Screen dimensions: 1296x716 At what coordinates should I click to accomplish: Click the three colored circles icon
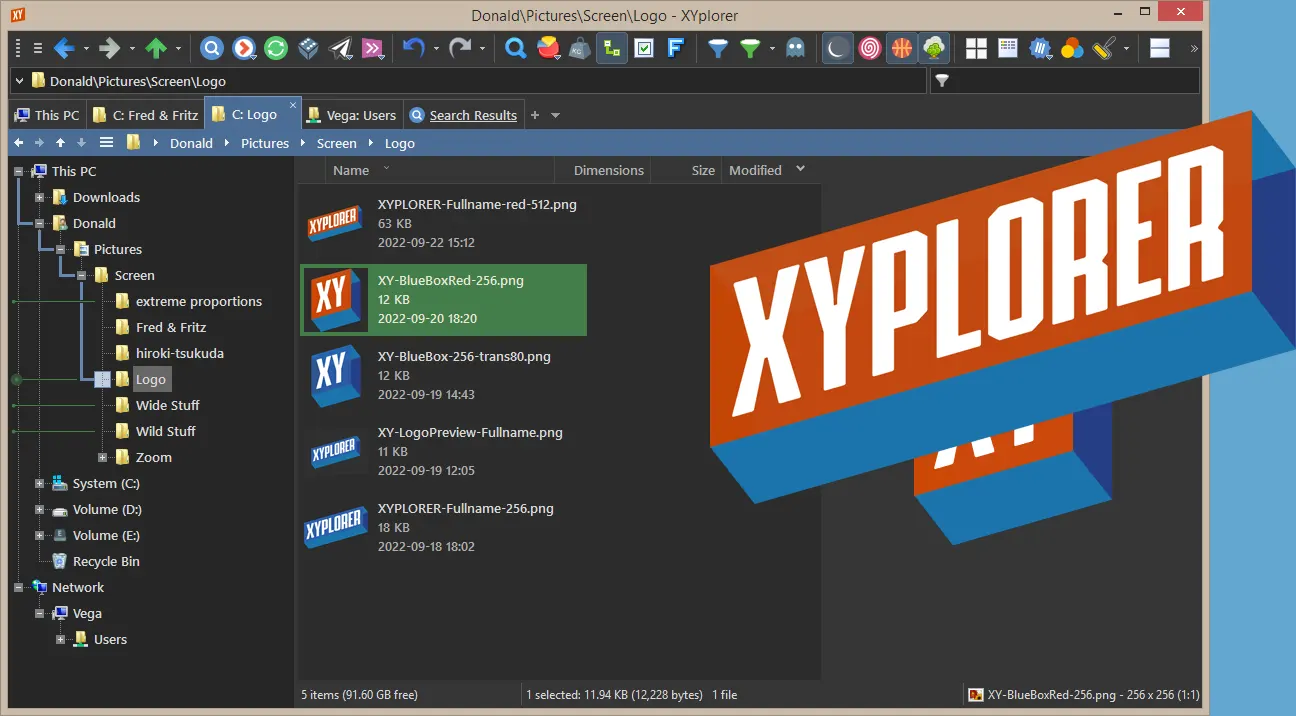click(x=1072, y=48)
